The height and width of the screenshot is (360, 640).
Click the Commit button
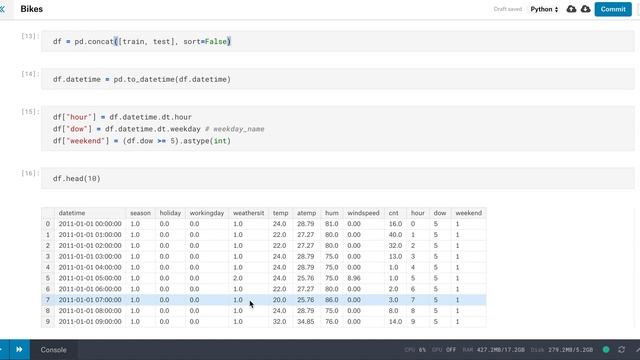coord(613,9)
